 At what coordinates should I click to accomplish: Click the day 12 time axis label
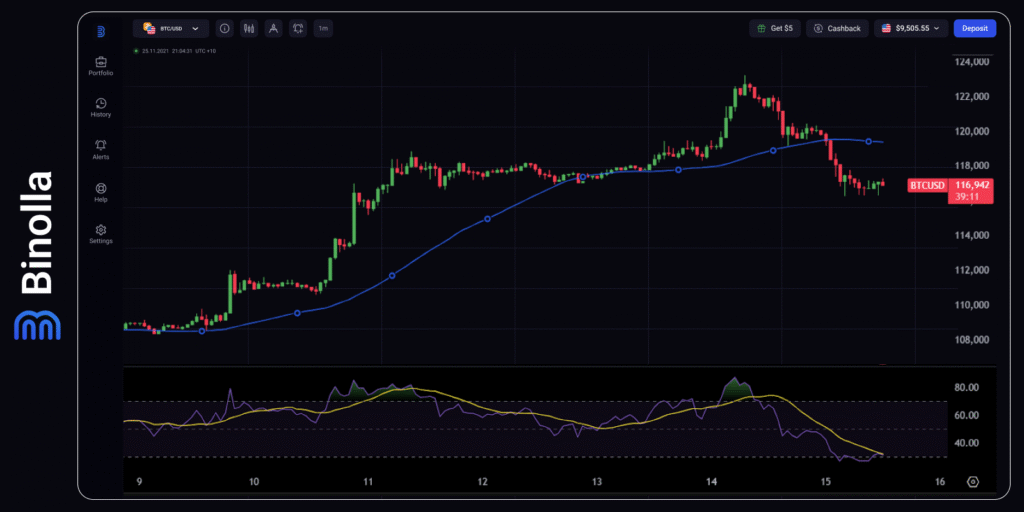click(x=482, y=482)
